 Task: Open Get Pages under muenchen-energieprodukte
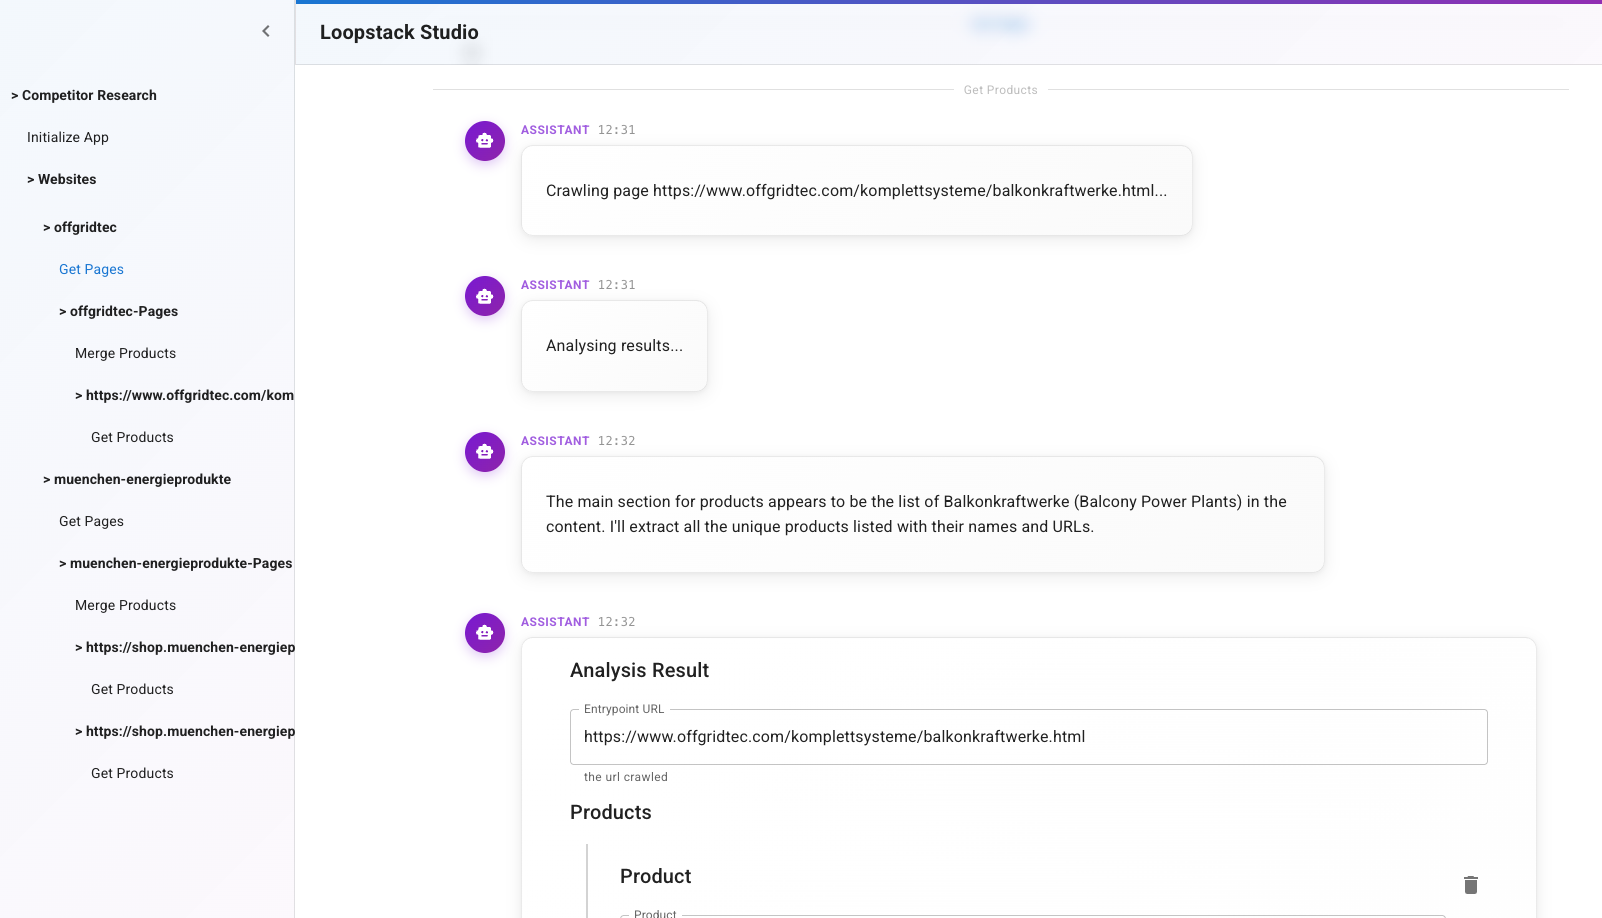(91, 521)
